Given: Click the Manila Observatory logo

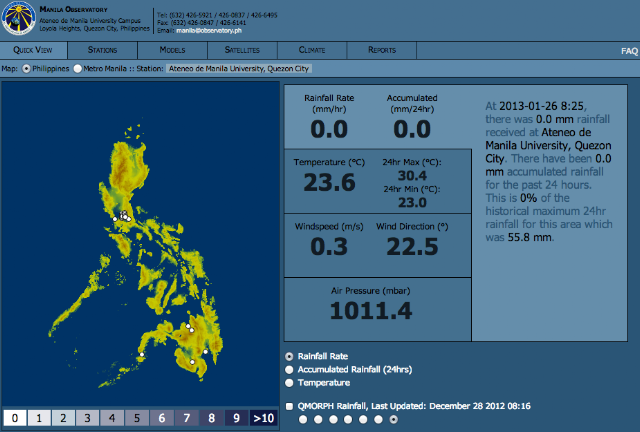Looking at the screenshot, I should [18, 18].
